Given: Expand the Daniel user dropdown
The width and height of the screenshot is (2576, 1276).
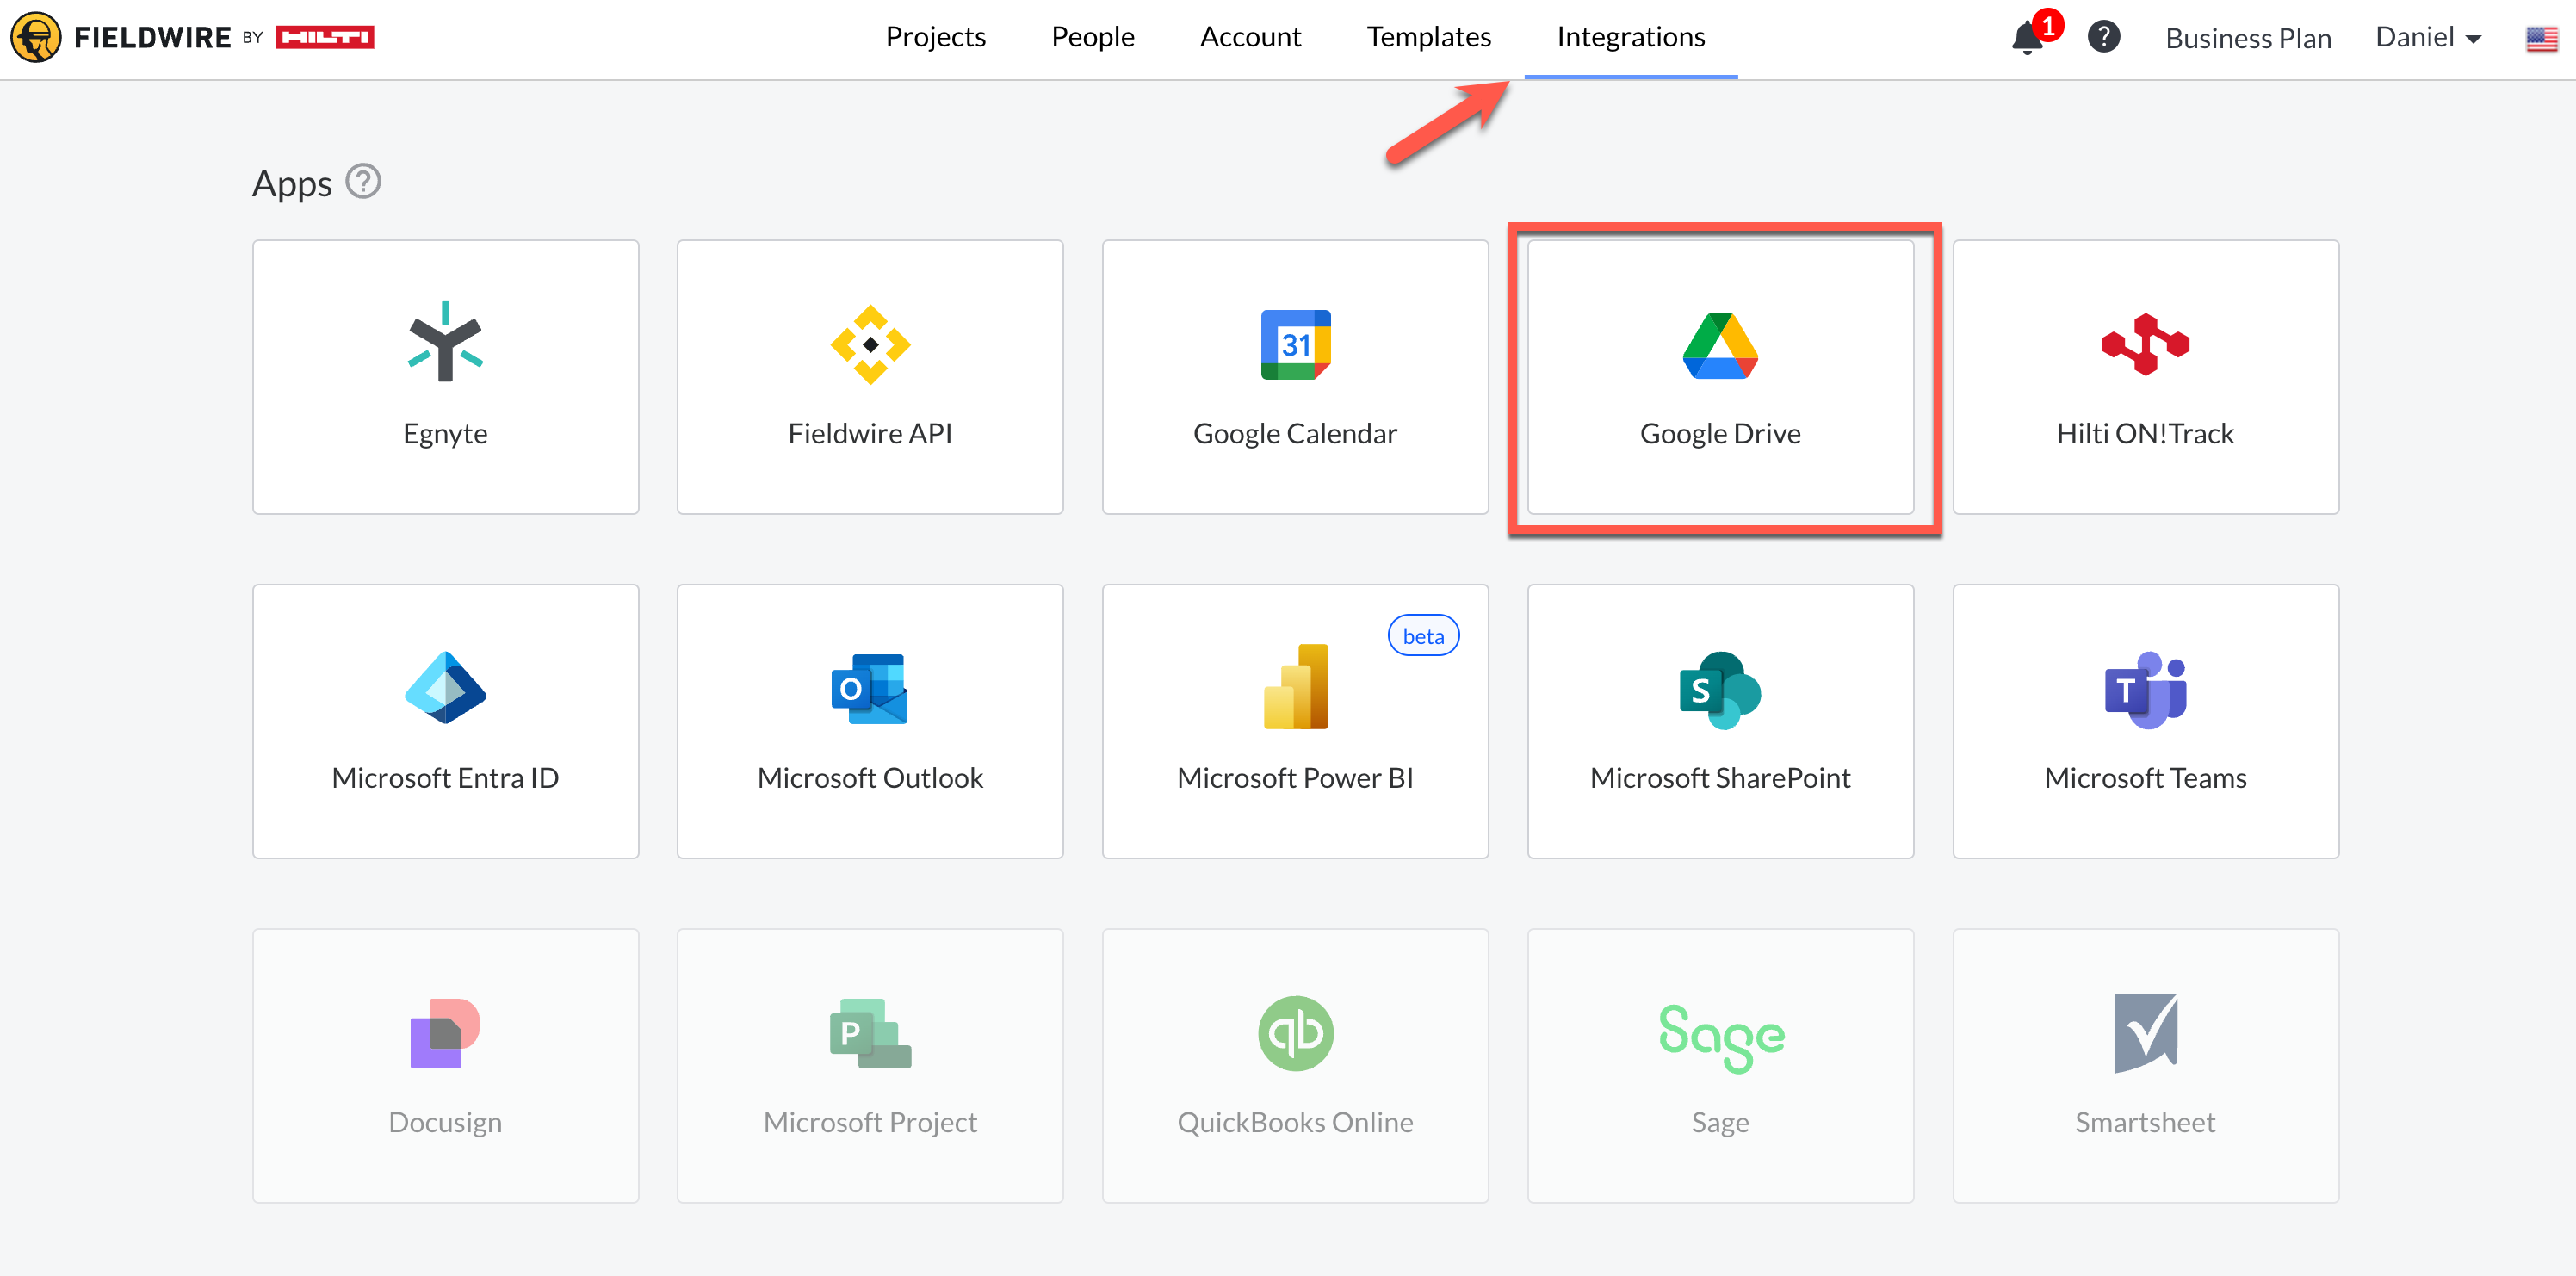Looking at the screenshot, I should 2428,38.
